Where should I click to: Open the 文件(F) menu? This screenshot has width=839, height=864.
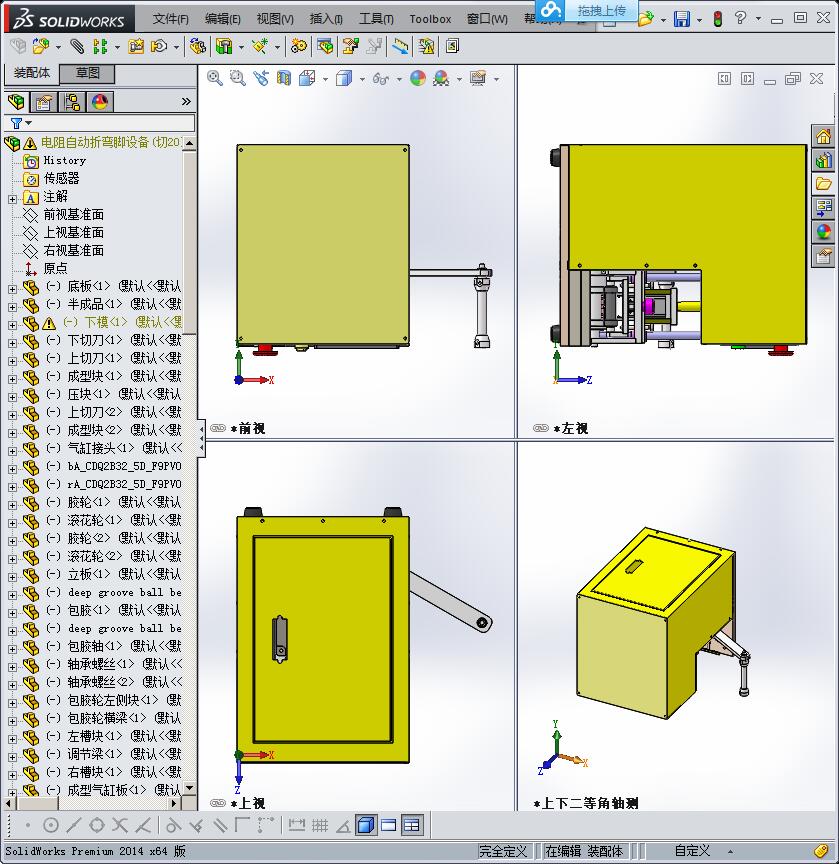(170, 19)
